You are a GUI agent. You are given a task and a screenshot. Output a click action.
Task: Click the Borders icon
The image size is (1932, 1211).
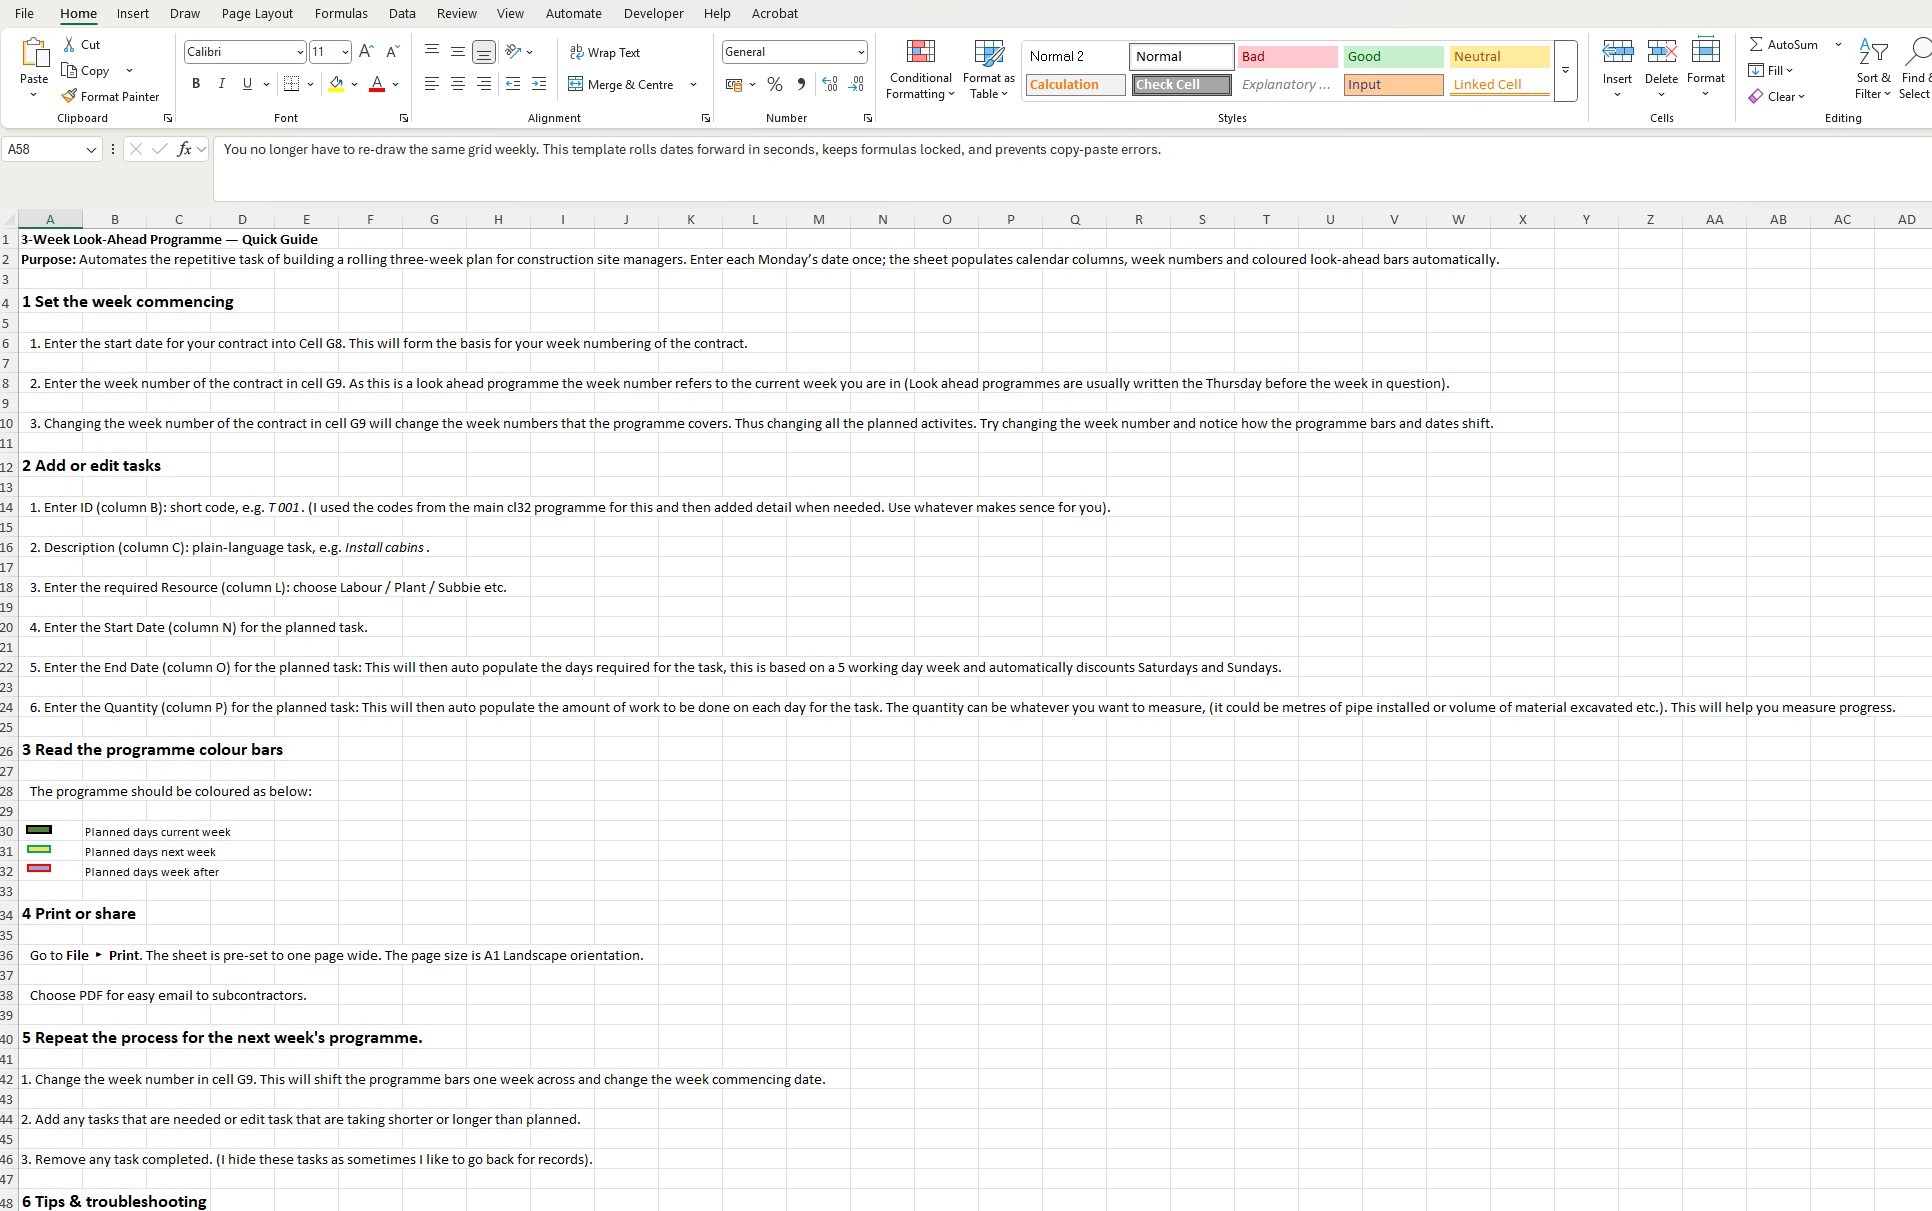292,84
